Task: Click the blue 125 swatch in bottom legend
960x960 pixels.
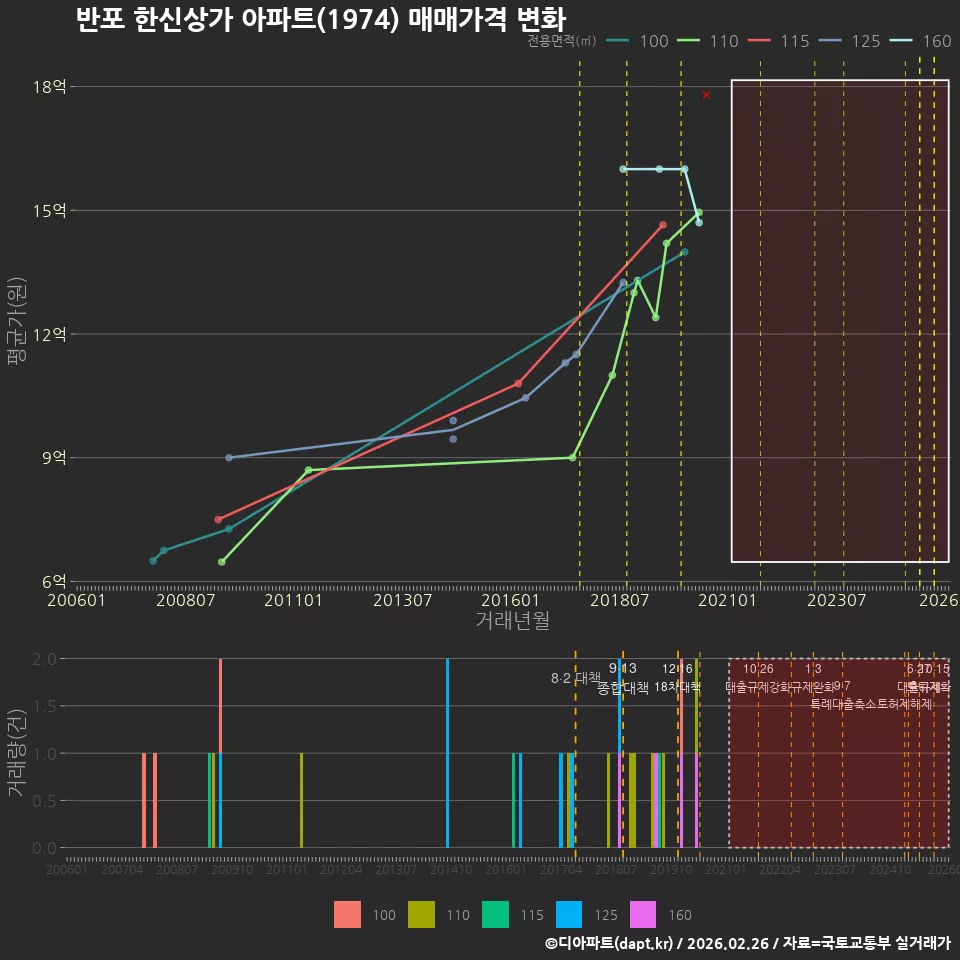Action: (569, 915)
